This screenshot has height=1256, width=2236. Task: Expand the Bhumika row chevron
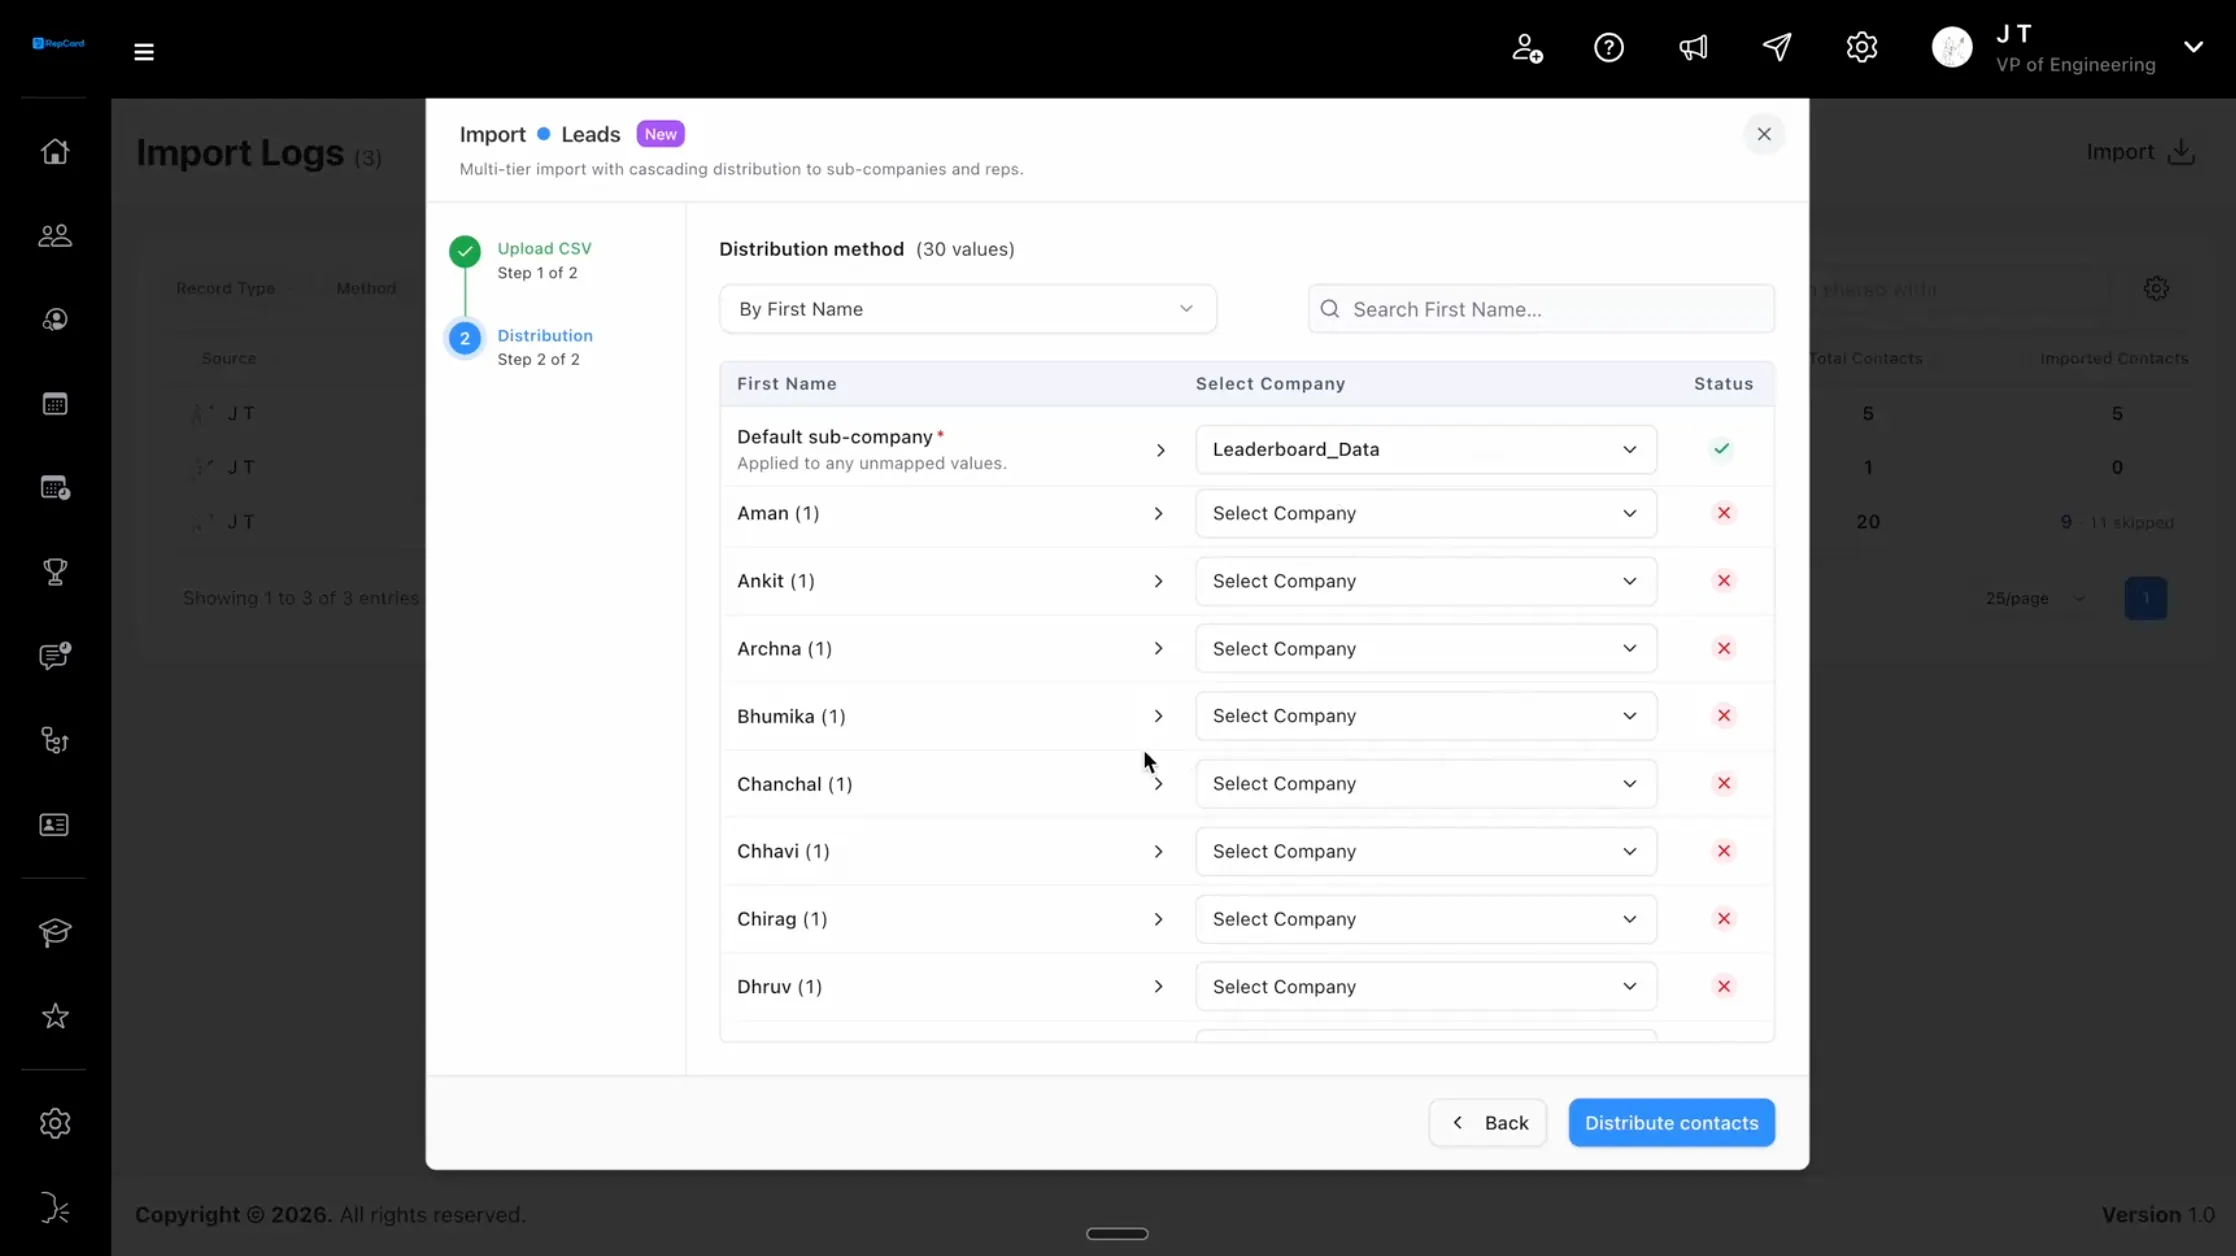(1158, 716)
